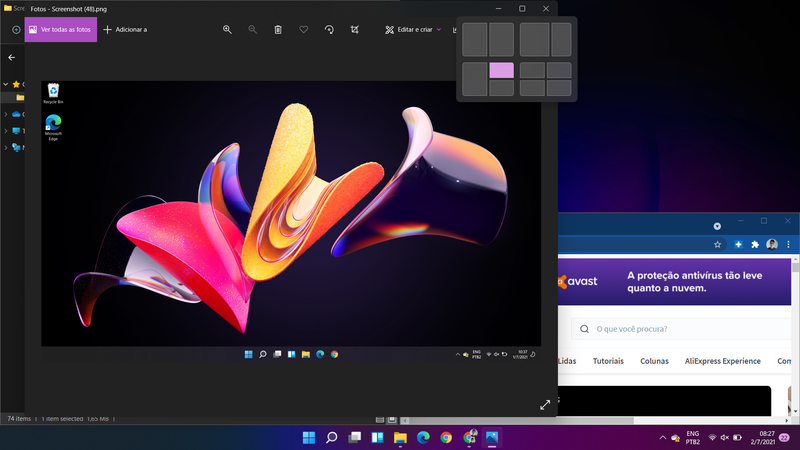Click the blue plus extension icon in Chrome
The width and height of the screenshot is (800, 450).
click(x=738, y=244)
